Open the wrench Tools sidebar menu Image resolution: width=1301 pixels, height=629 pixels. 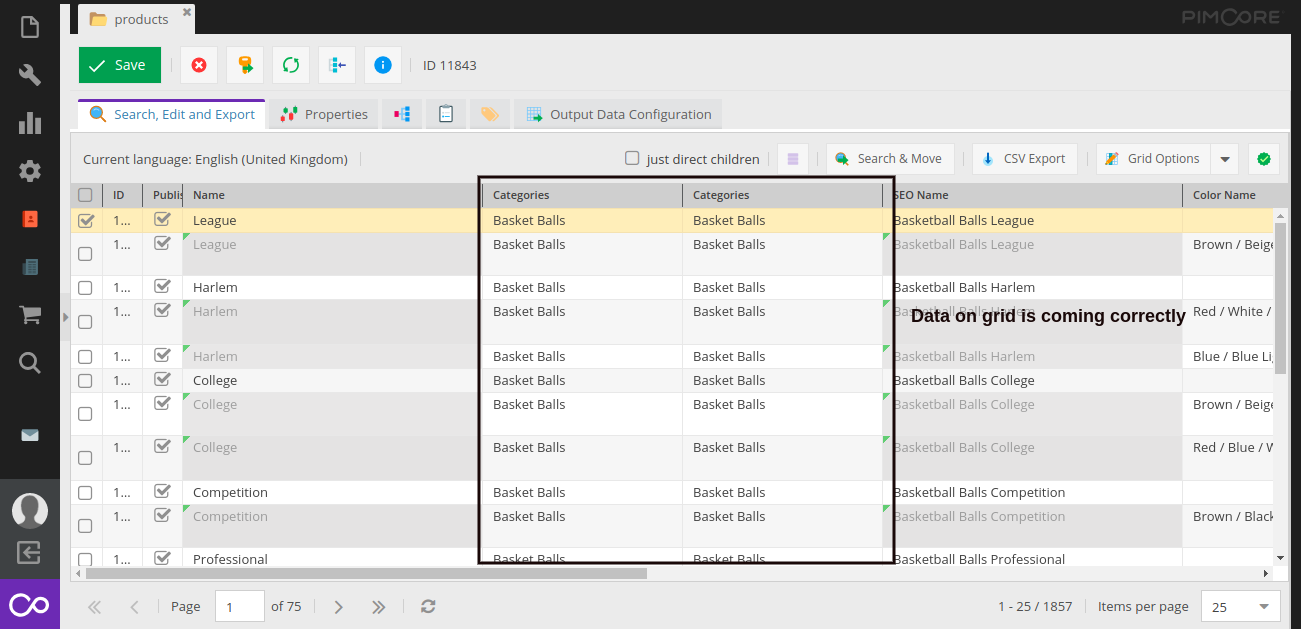pos(30,75)
